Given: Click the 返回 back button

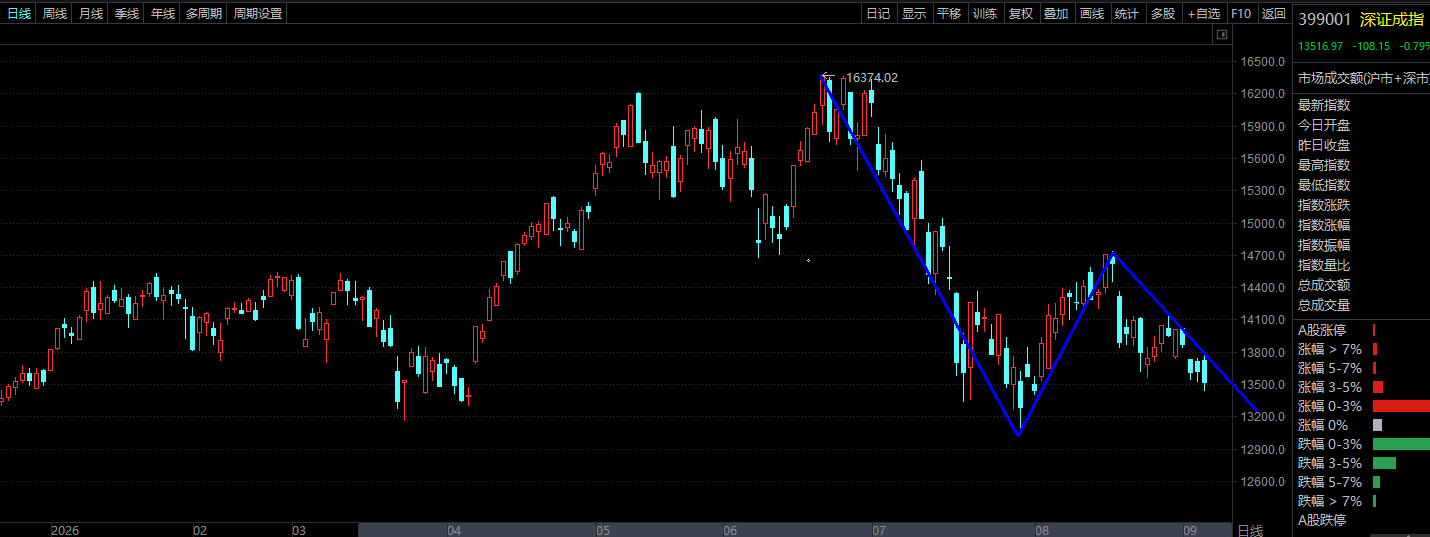Looking at the screenshot, I should [x=1274, y=13].
